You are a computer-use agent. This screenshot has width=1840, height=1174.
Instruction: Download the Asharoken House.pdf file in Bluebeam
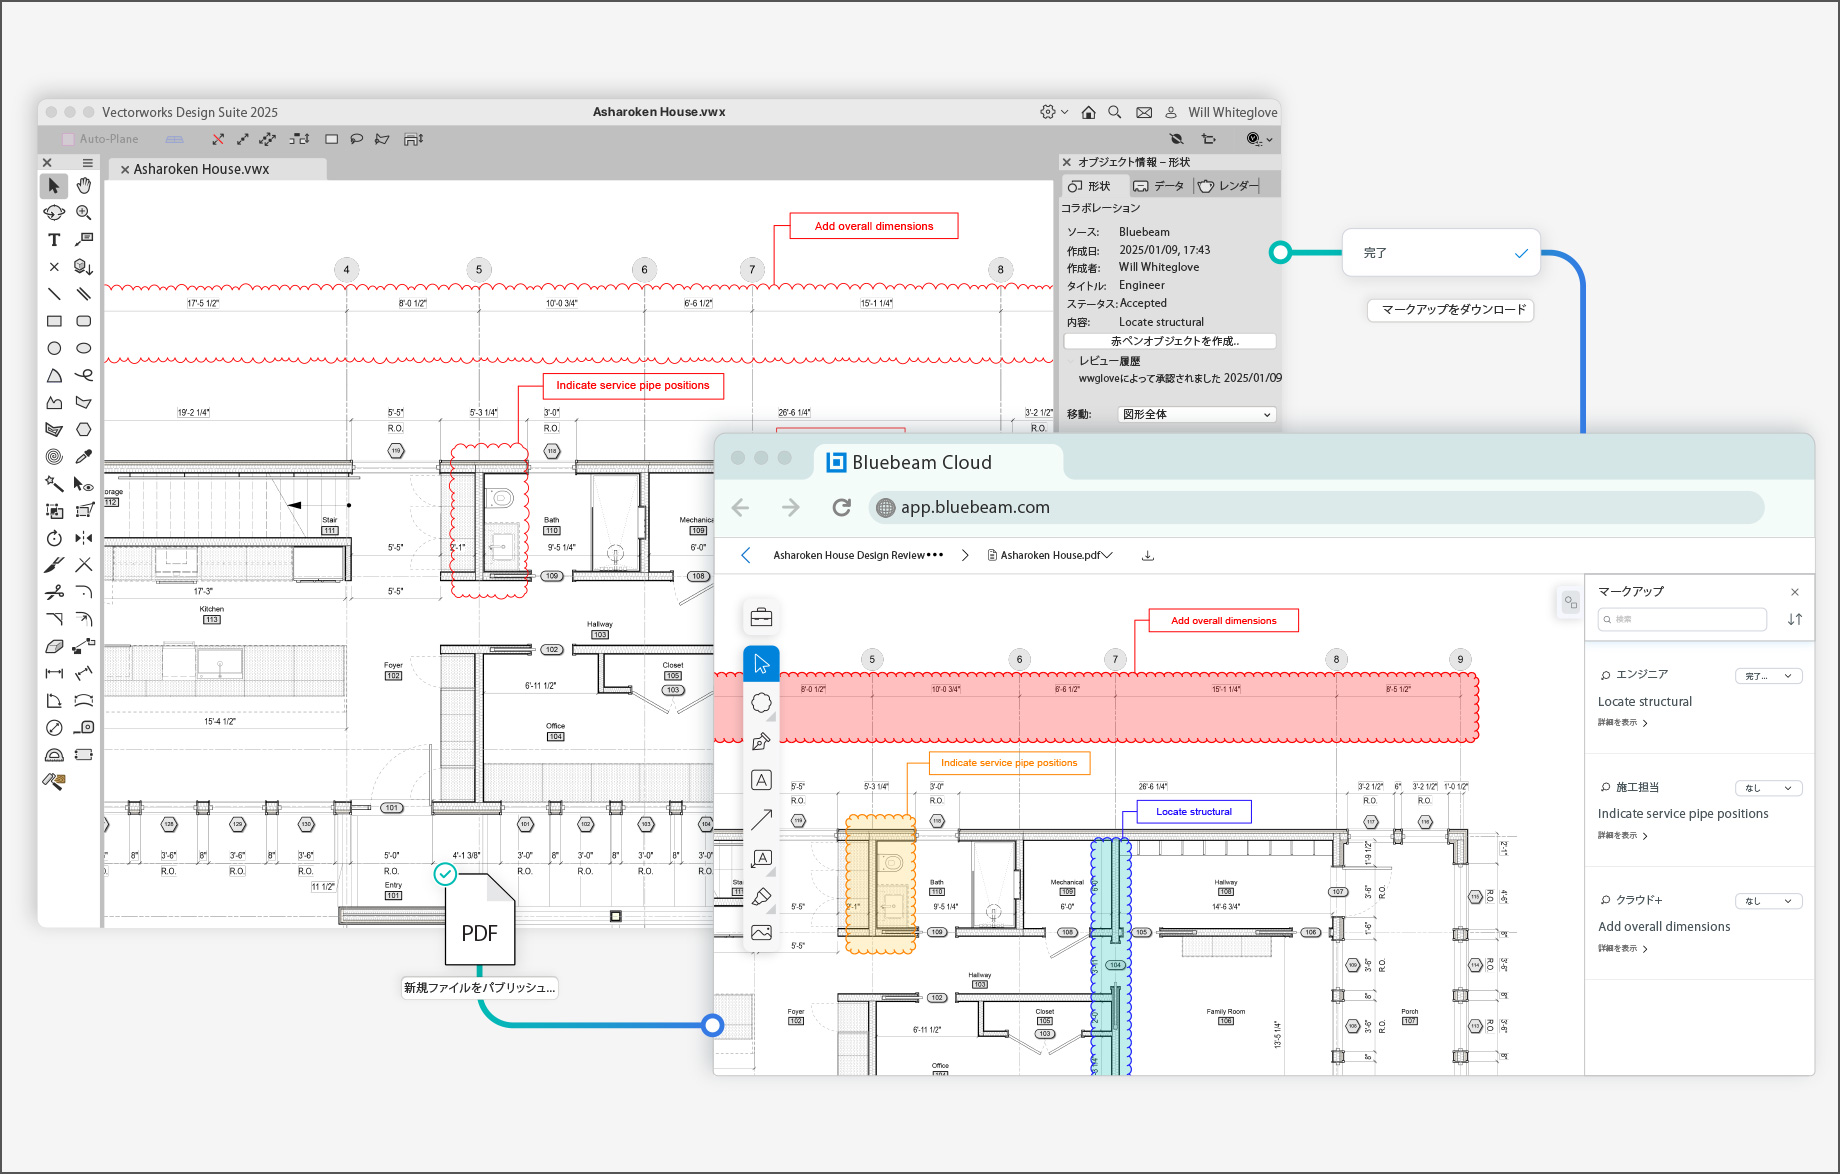1148,555
